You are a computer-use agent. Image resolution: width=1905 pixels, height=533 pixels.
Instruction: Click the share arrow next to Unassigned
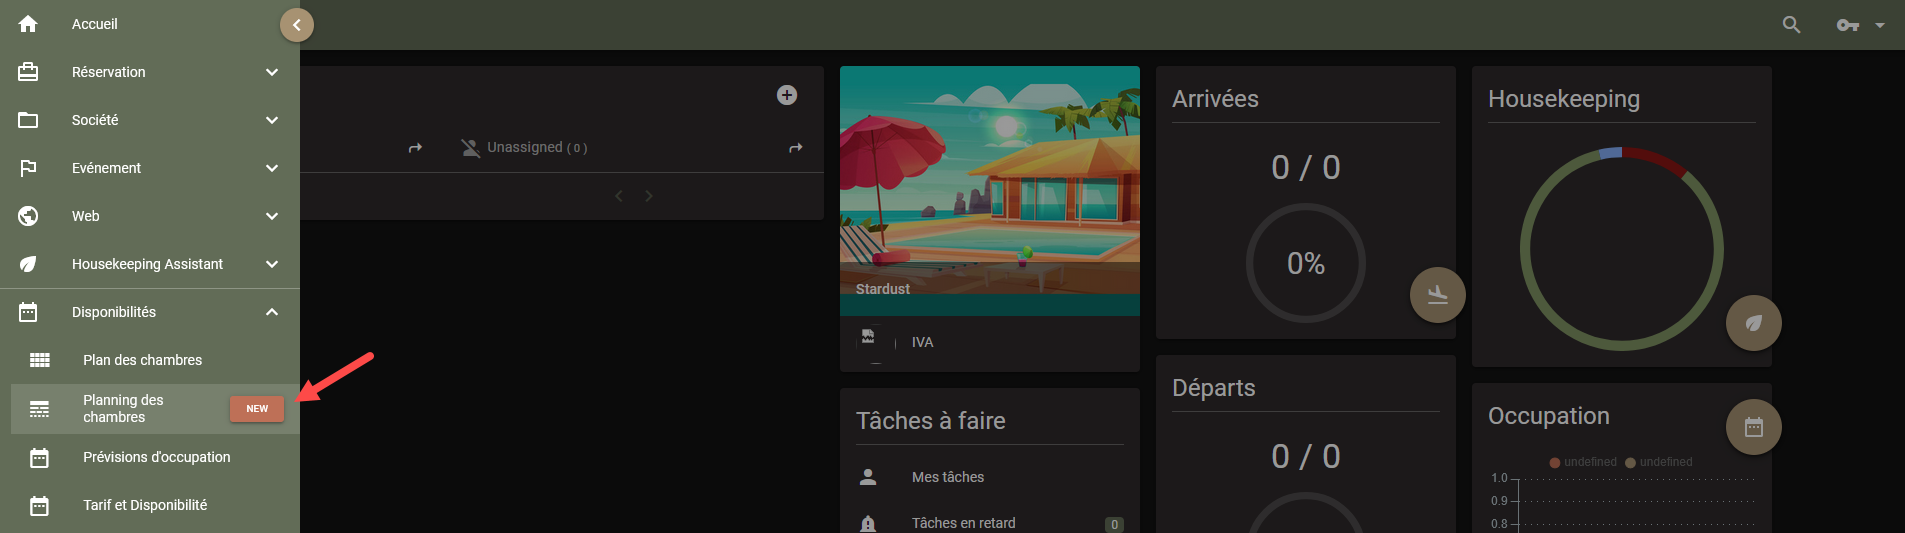[796, 148]
